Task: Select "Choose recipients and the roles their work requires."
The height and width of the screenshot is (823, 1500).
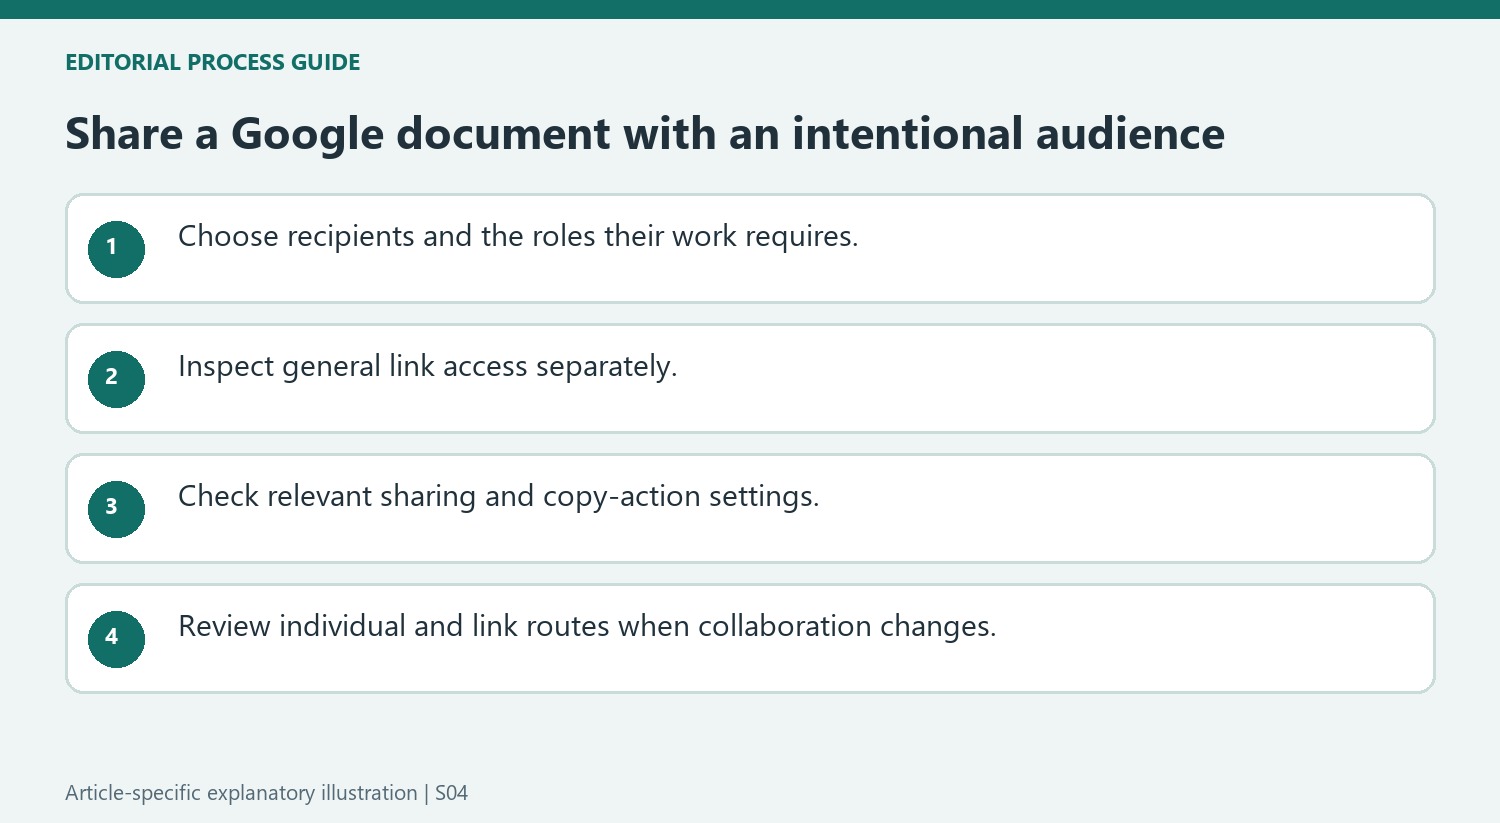Action: point(518,237)
